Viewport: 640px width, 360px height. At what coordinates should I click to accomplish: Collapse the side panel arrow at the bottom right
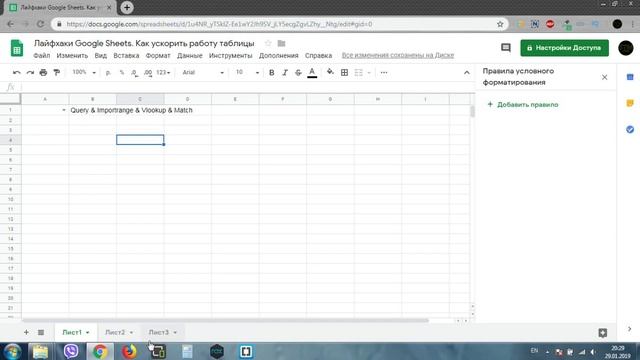pos(629,329)
